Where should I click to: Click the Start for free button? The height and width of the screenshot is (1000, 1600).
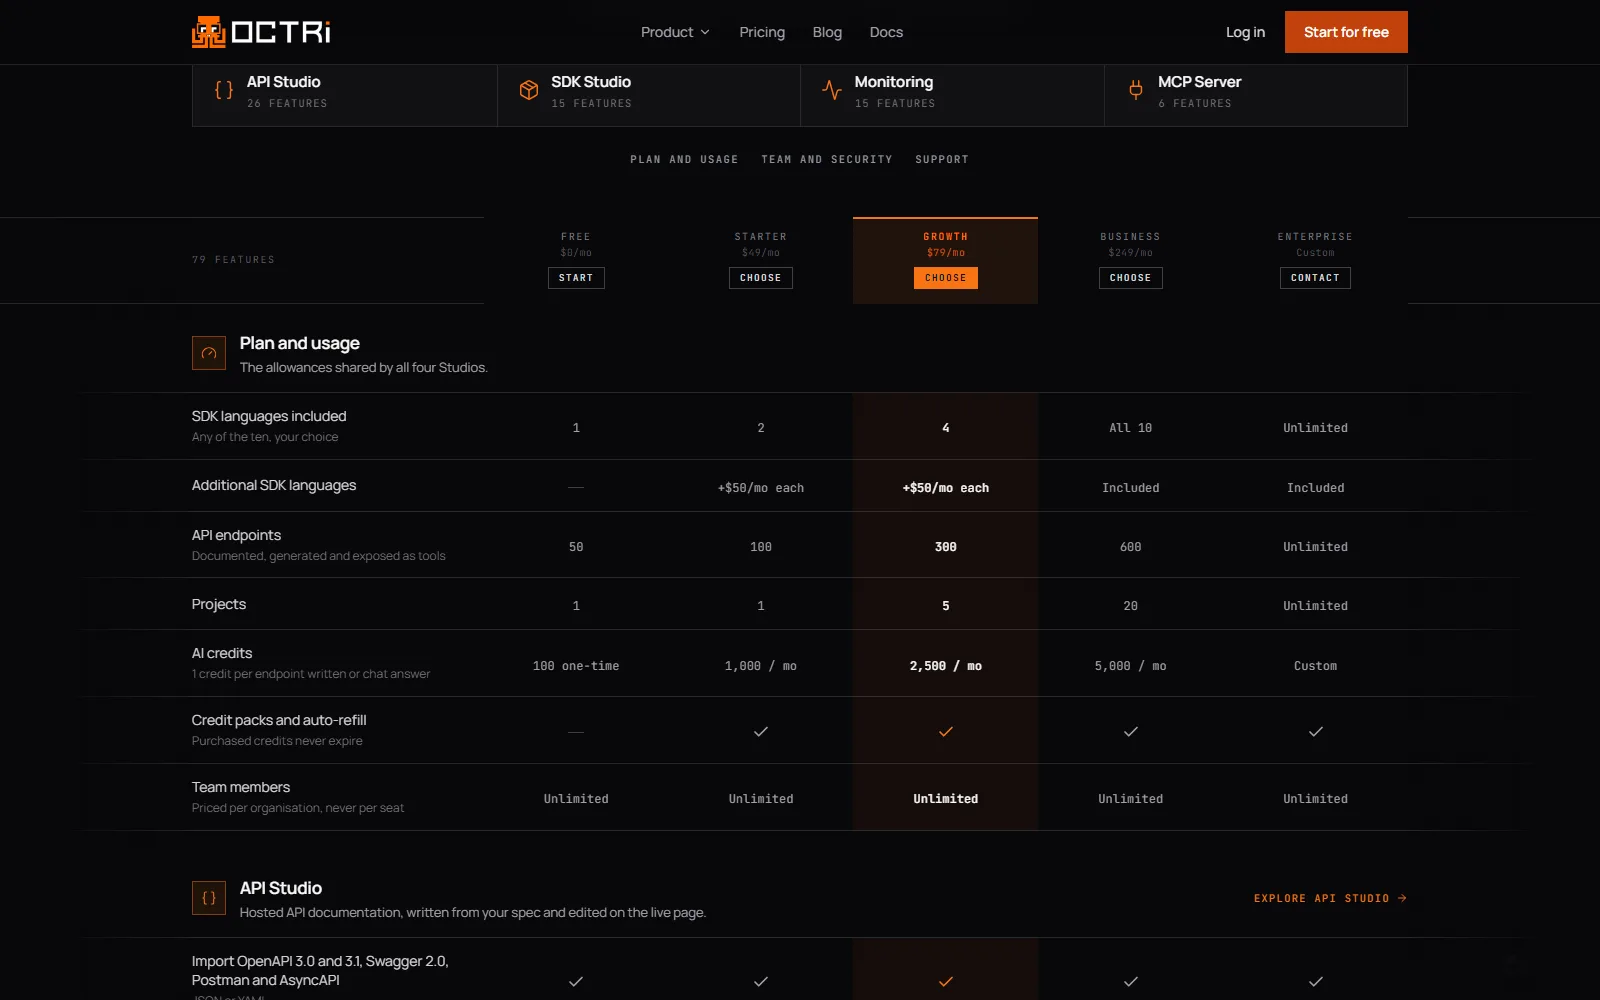point(1346,32)
